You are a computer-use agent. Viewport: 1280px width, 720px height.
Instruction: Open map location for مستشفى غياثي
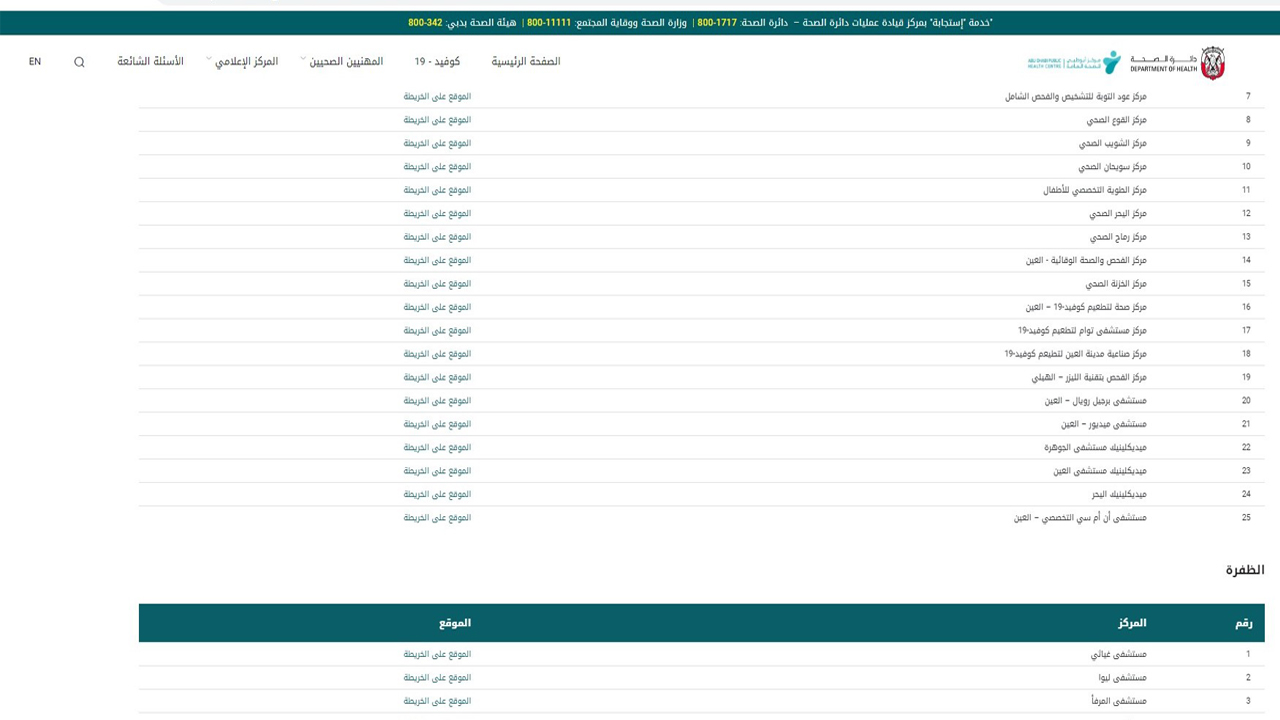tap(437, 654)
